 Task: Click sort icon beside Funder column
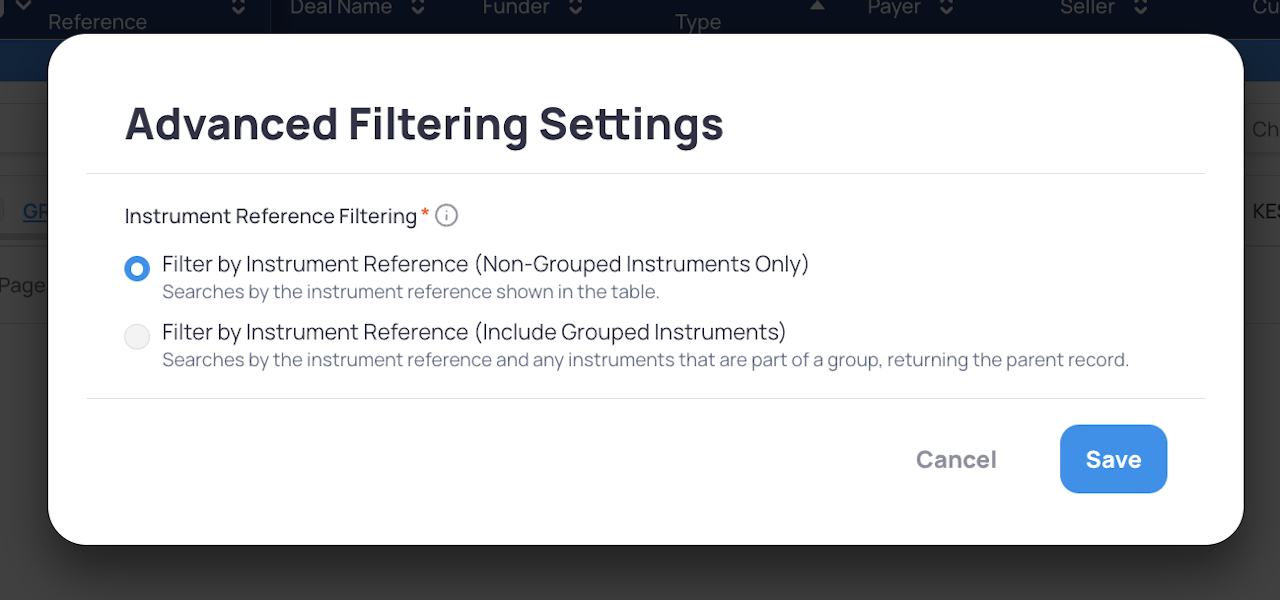[575, 8]
